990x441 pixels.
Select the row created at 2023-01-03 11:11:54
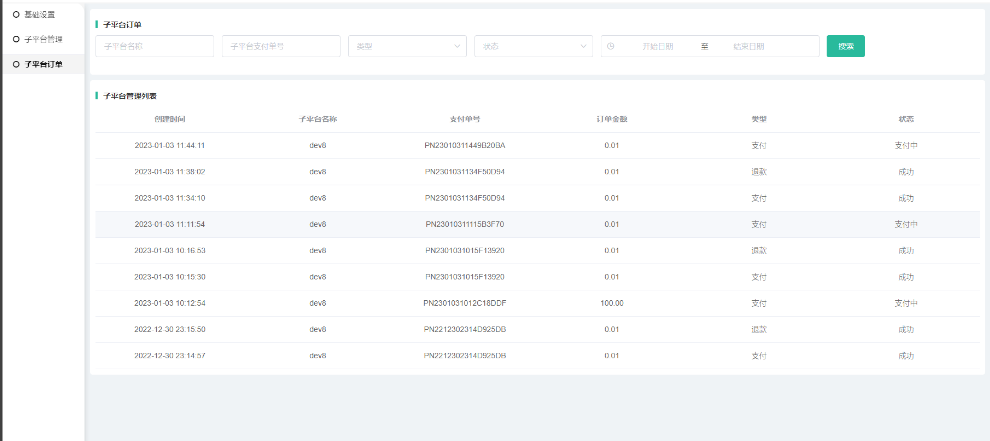click(169, 224)
